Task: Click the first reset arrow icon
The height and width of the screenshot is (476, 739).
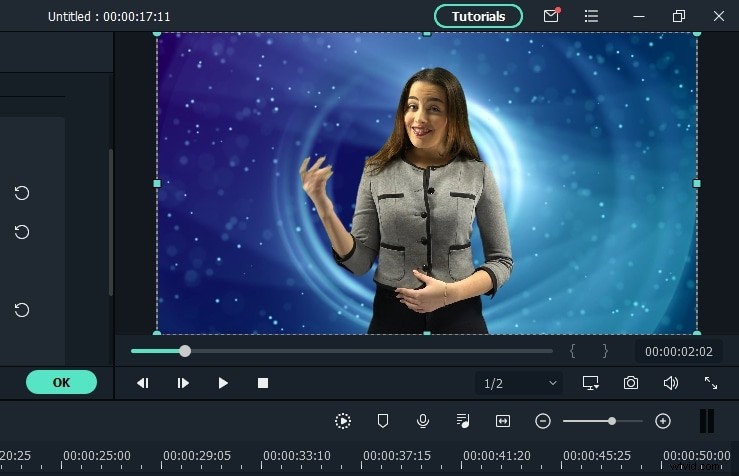Action: (22, 193)
